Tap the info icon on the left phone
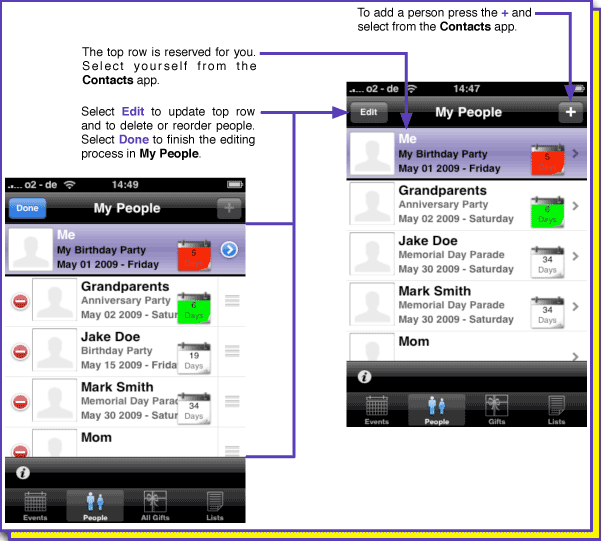Screen dimensions: 601x541 [x=22, y=473]
